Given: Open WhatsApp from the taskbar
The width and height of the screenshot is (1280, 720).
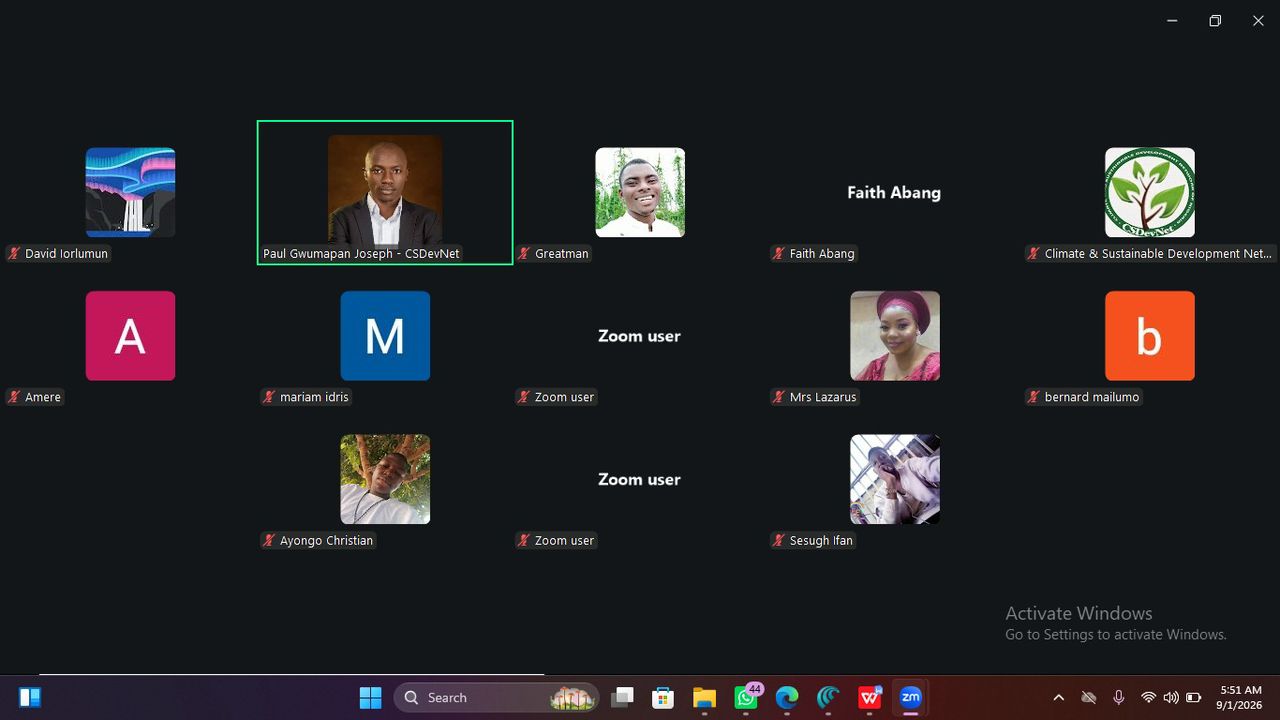Looking at the screenshot, I should tap(746, 698).
